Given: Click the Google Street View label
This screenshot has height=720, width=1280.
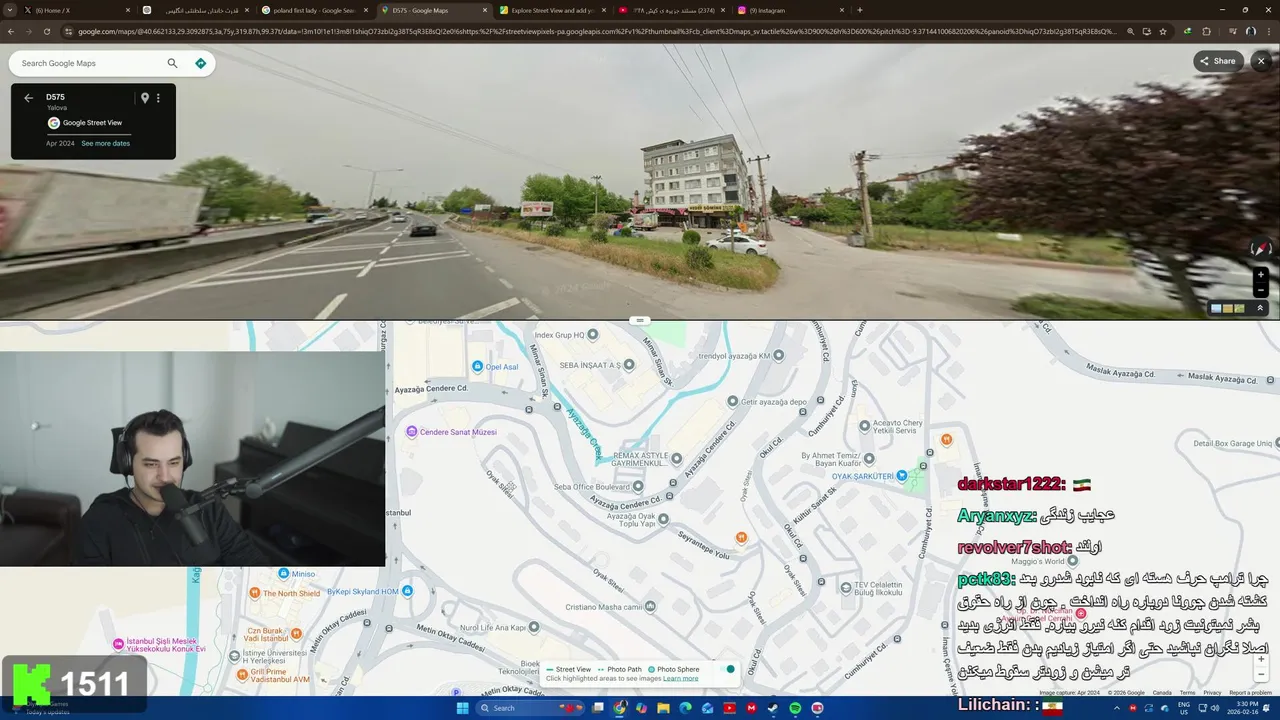Looking at the screenshot, I should [92, 123].
